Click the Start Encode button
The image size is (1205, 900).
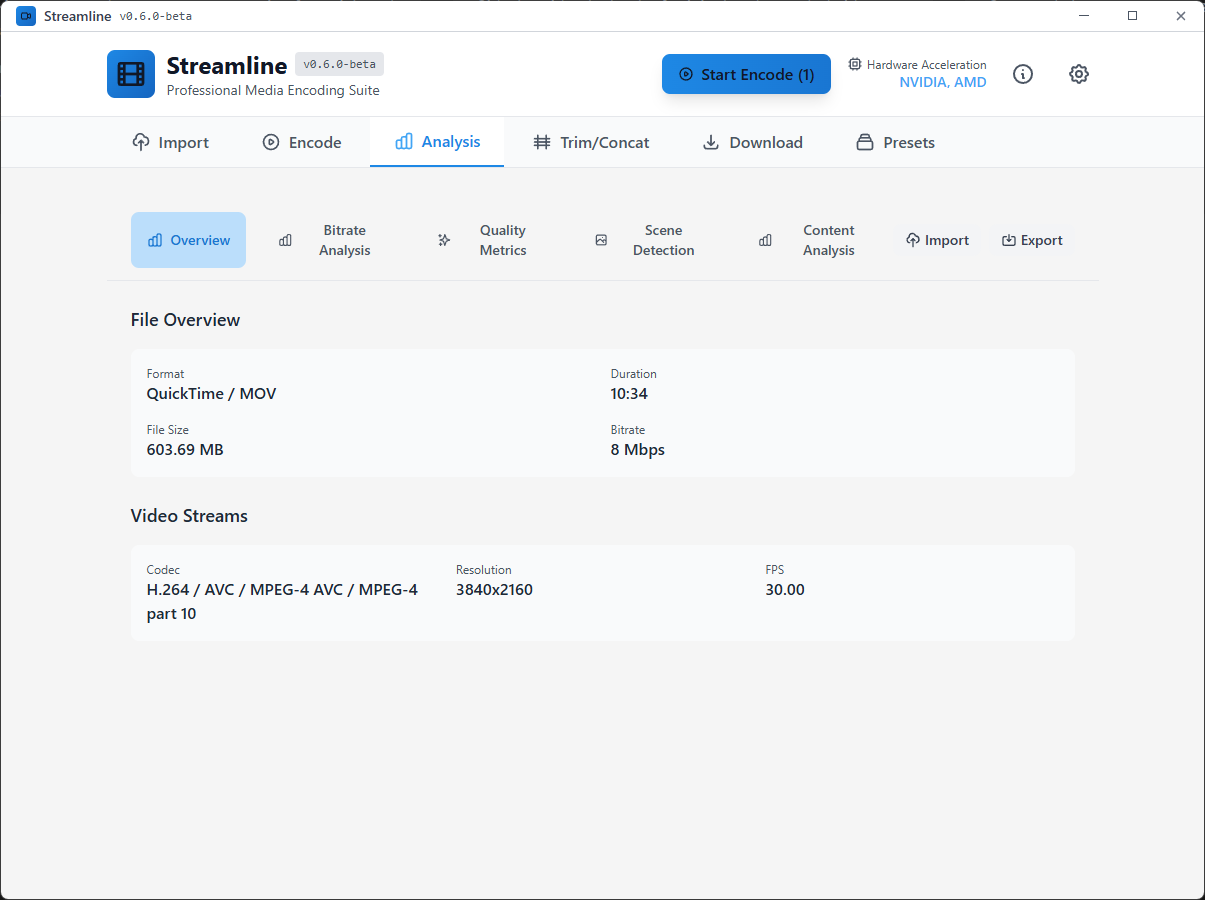pos(746,74)
